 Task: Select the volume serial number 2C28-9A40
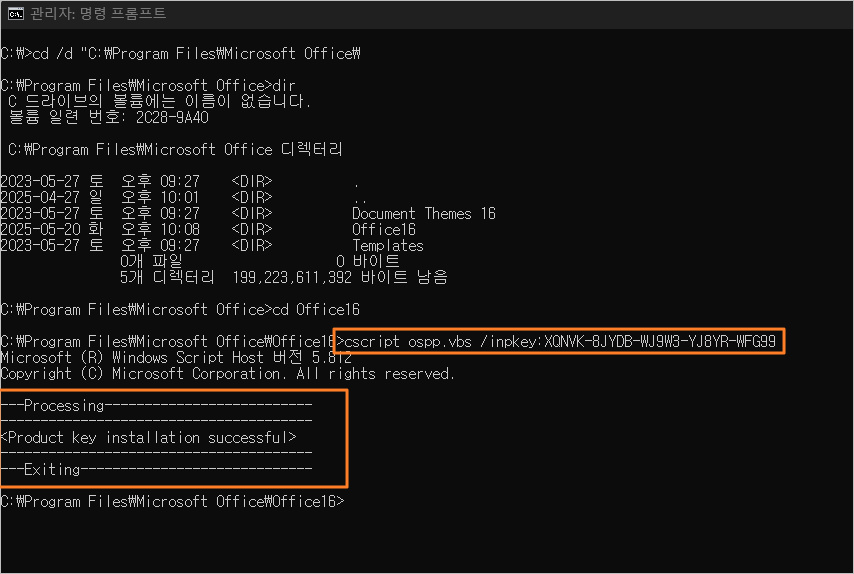pos(172,117)
